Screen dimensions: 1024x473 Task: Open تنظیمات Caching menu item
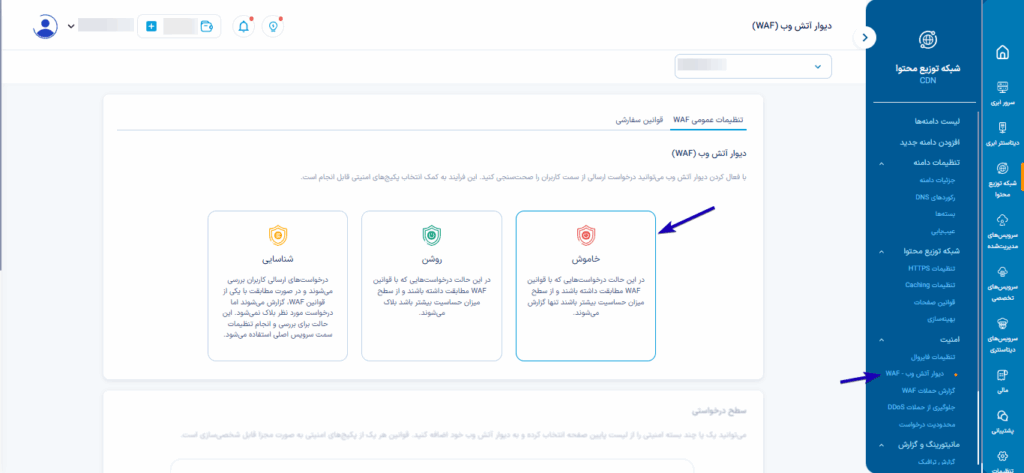pyautogui.click(x=930, y=285)
